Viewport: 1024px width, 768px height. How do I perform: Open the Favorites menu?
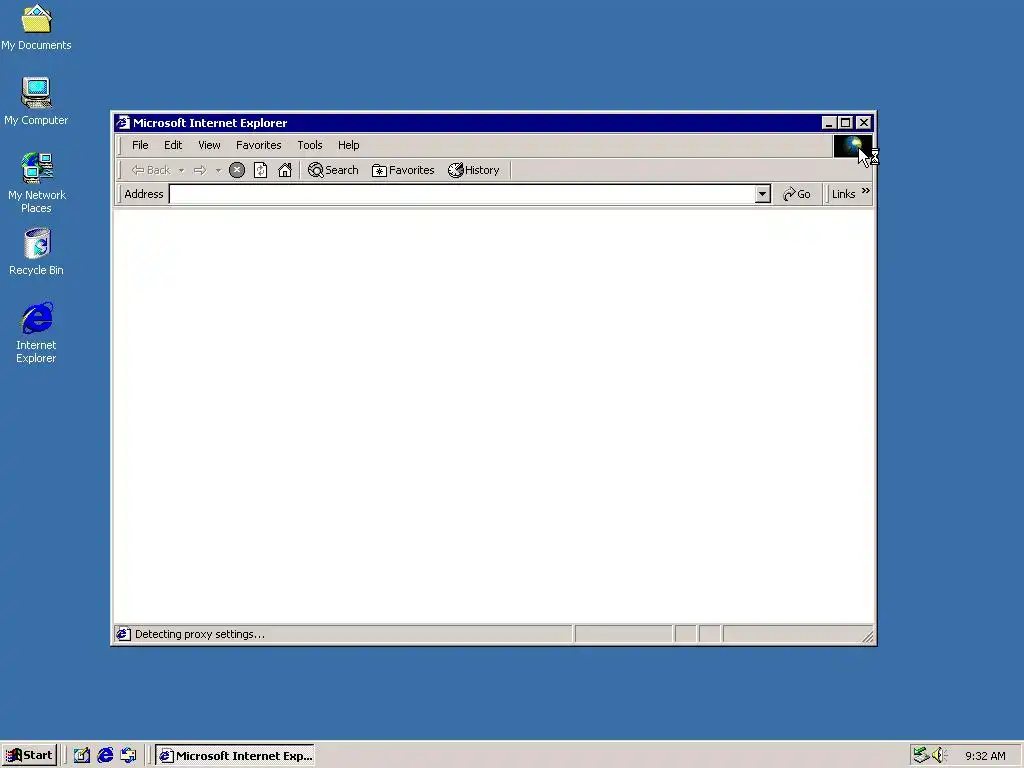coord(259,145)
